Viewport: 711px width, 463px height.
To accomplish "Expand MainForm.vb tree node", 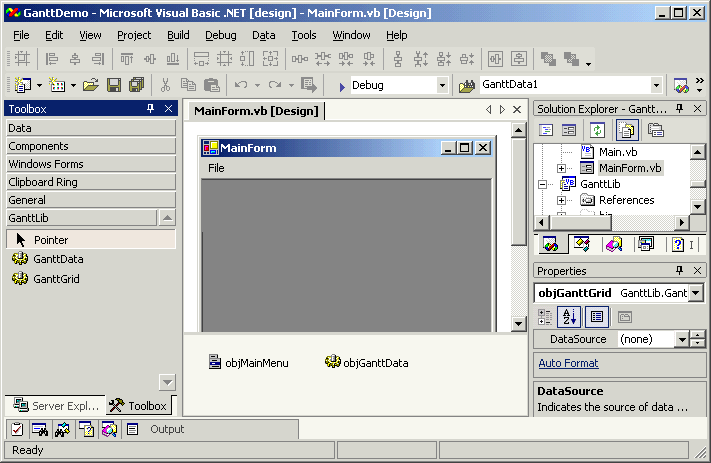I will click(561, 168).
